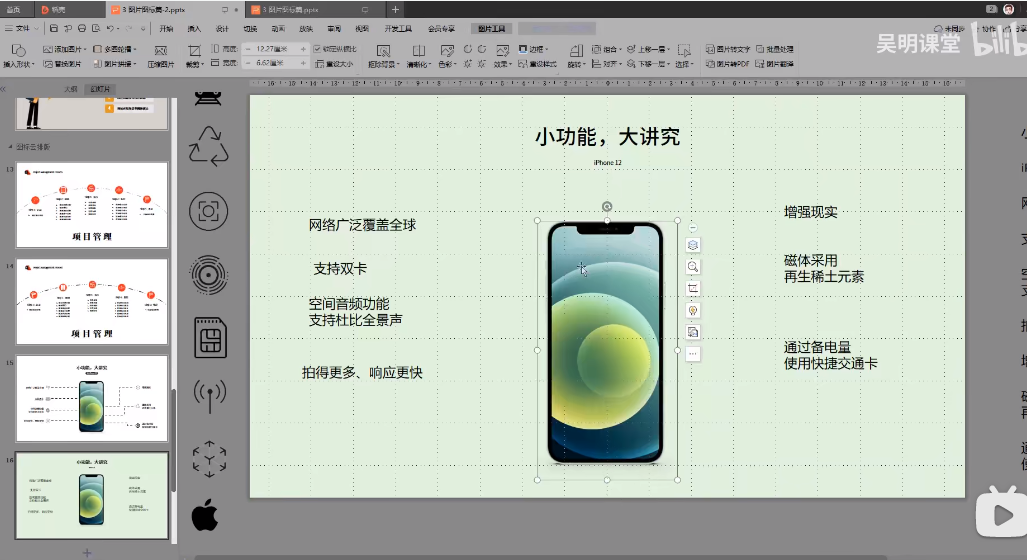Click the 支持双卡 text on slide
Image resolution: width=1027 pixels, height=560 pixels.
point(340,269)
